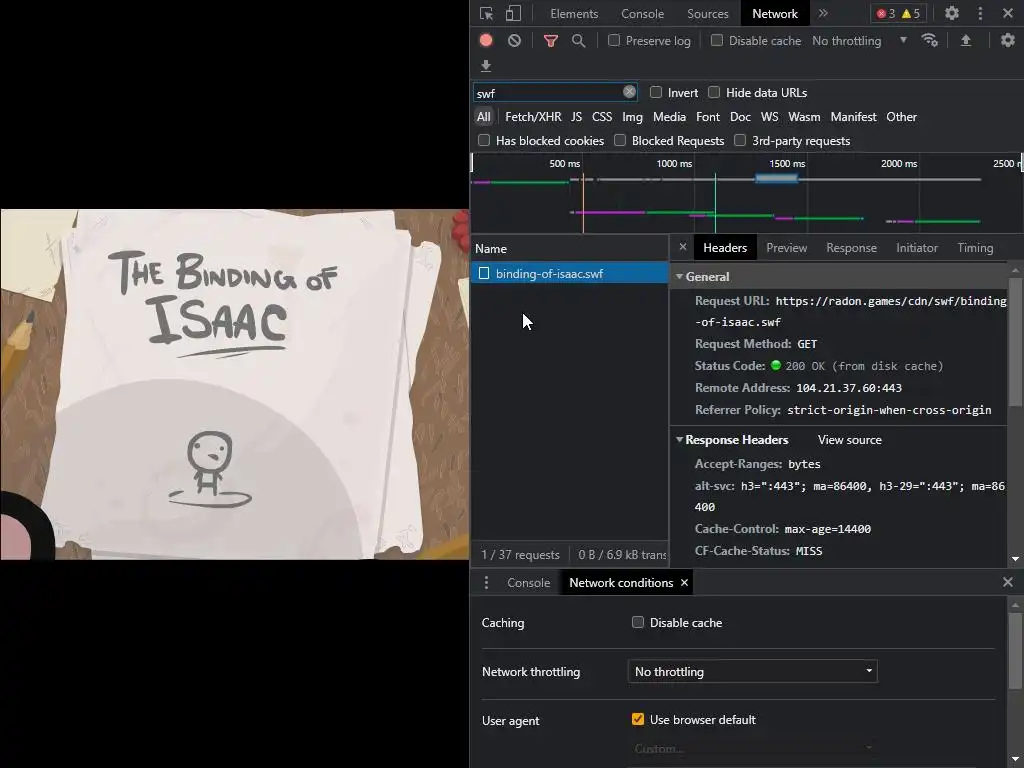Open network conditions wifi icon
The width and height of the screenshot is (1024, 768).
pyautogui.click(x=929, y=40)
